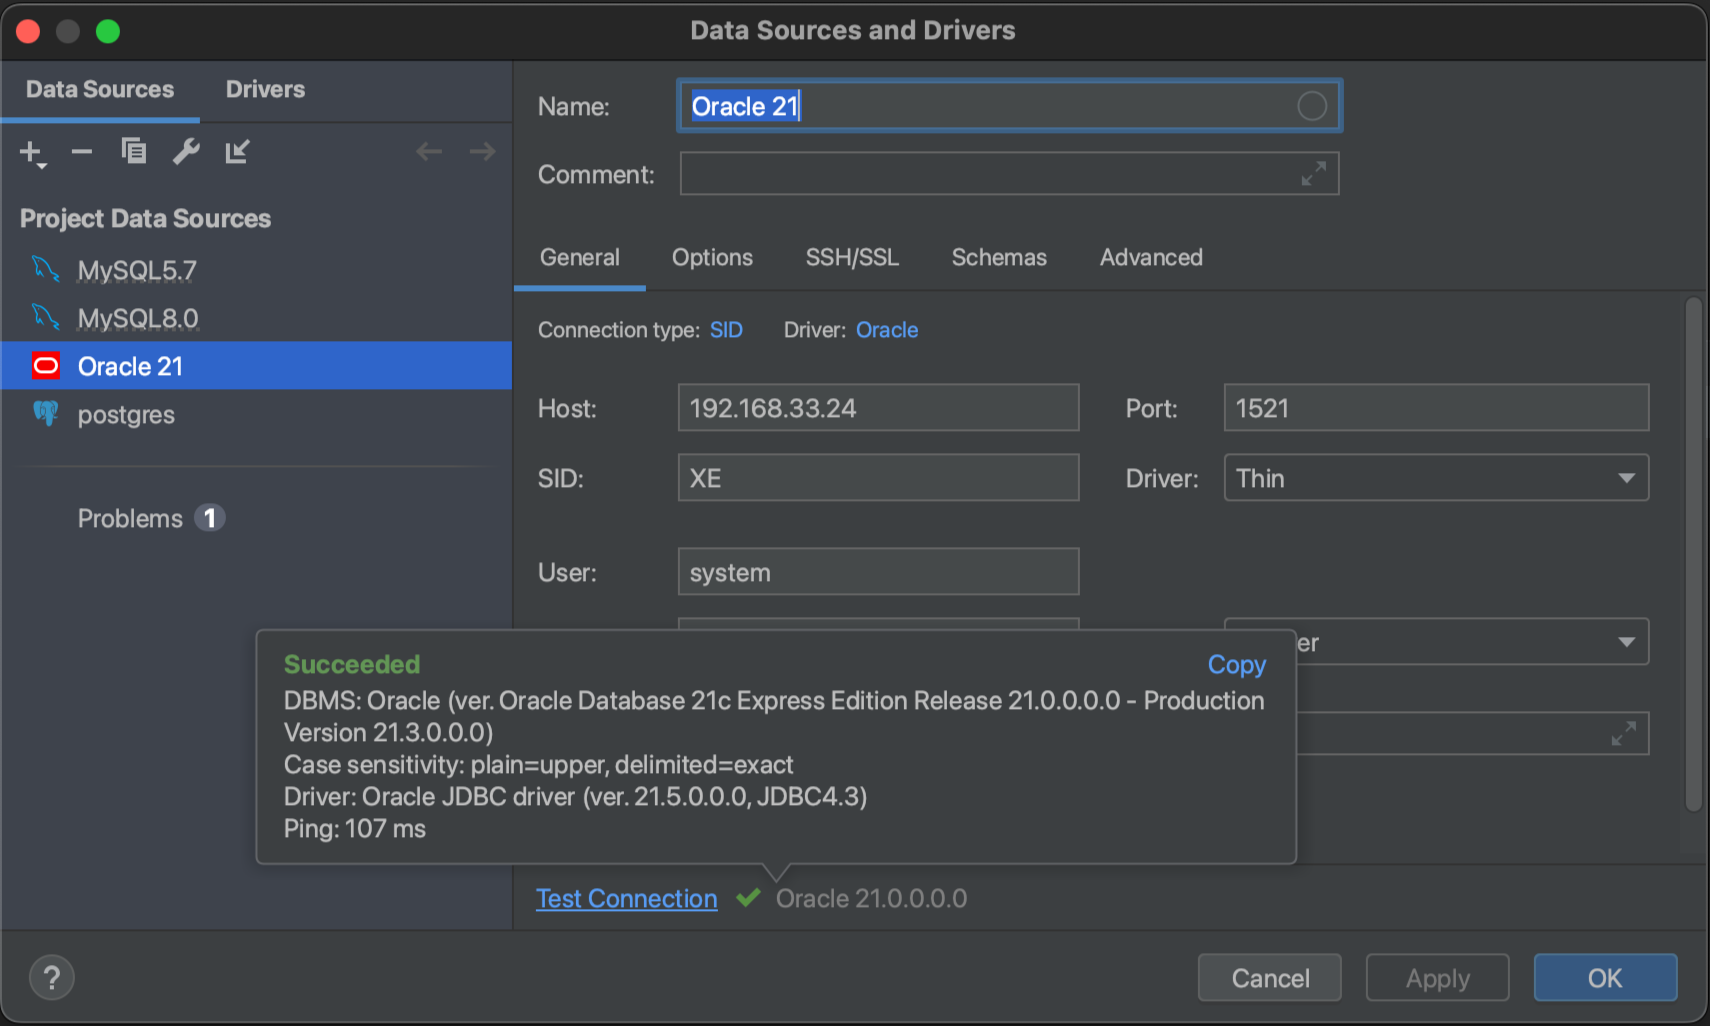The width and height of the screenshot is (1710, 1026).
Task: Click the OK button
Action: click(x=1606, y=977)
